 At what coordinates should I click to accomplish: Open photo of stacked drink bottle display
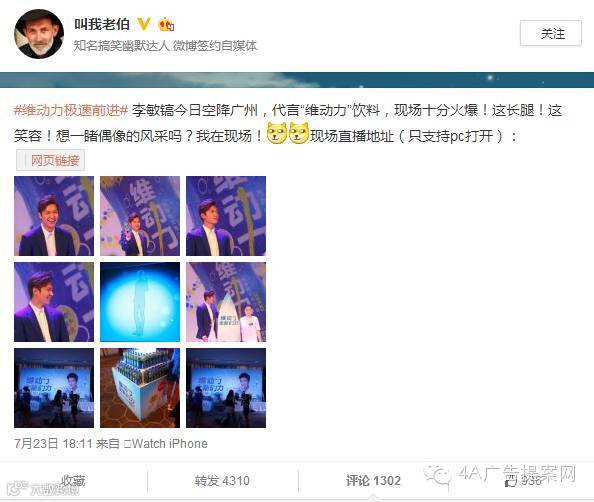click(x=140, y=388)
